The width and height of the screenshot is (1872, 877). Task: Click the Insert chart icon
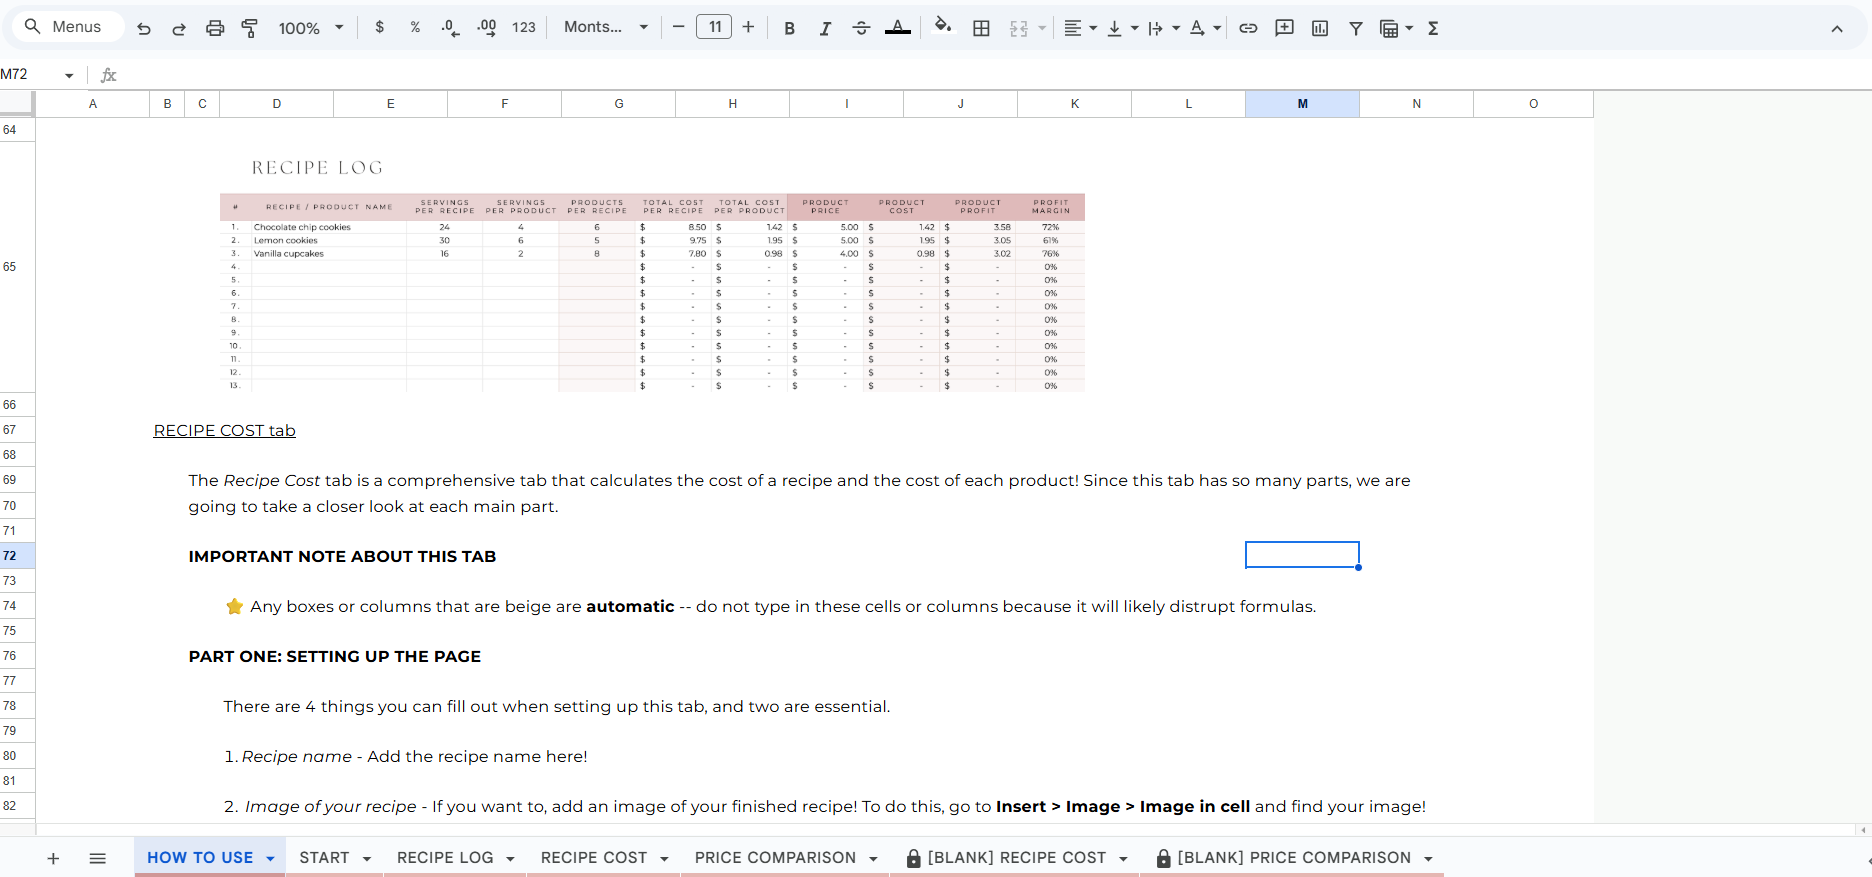tap(1320, 28)
